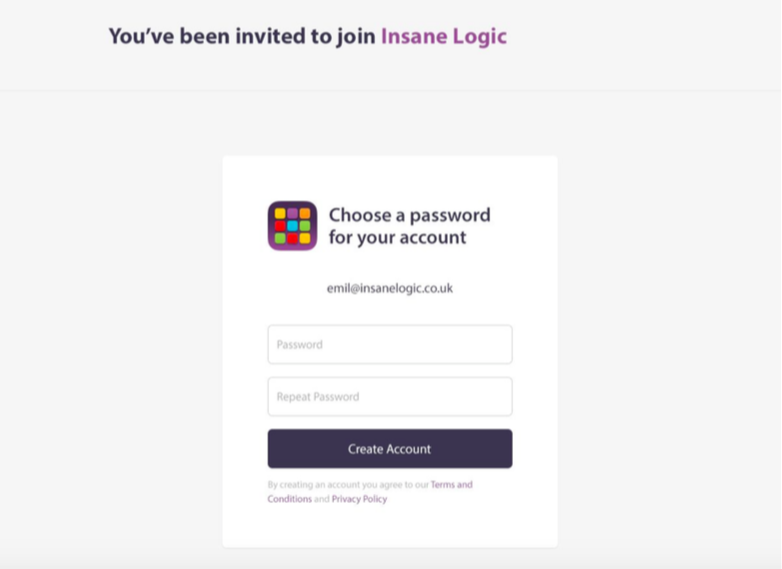The image size is (782, 569).
Task: Click the middle-right green tile in the logo
Action: tap(305, 226)
